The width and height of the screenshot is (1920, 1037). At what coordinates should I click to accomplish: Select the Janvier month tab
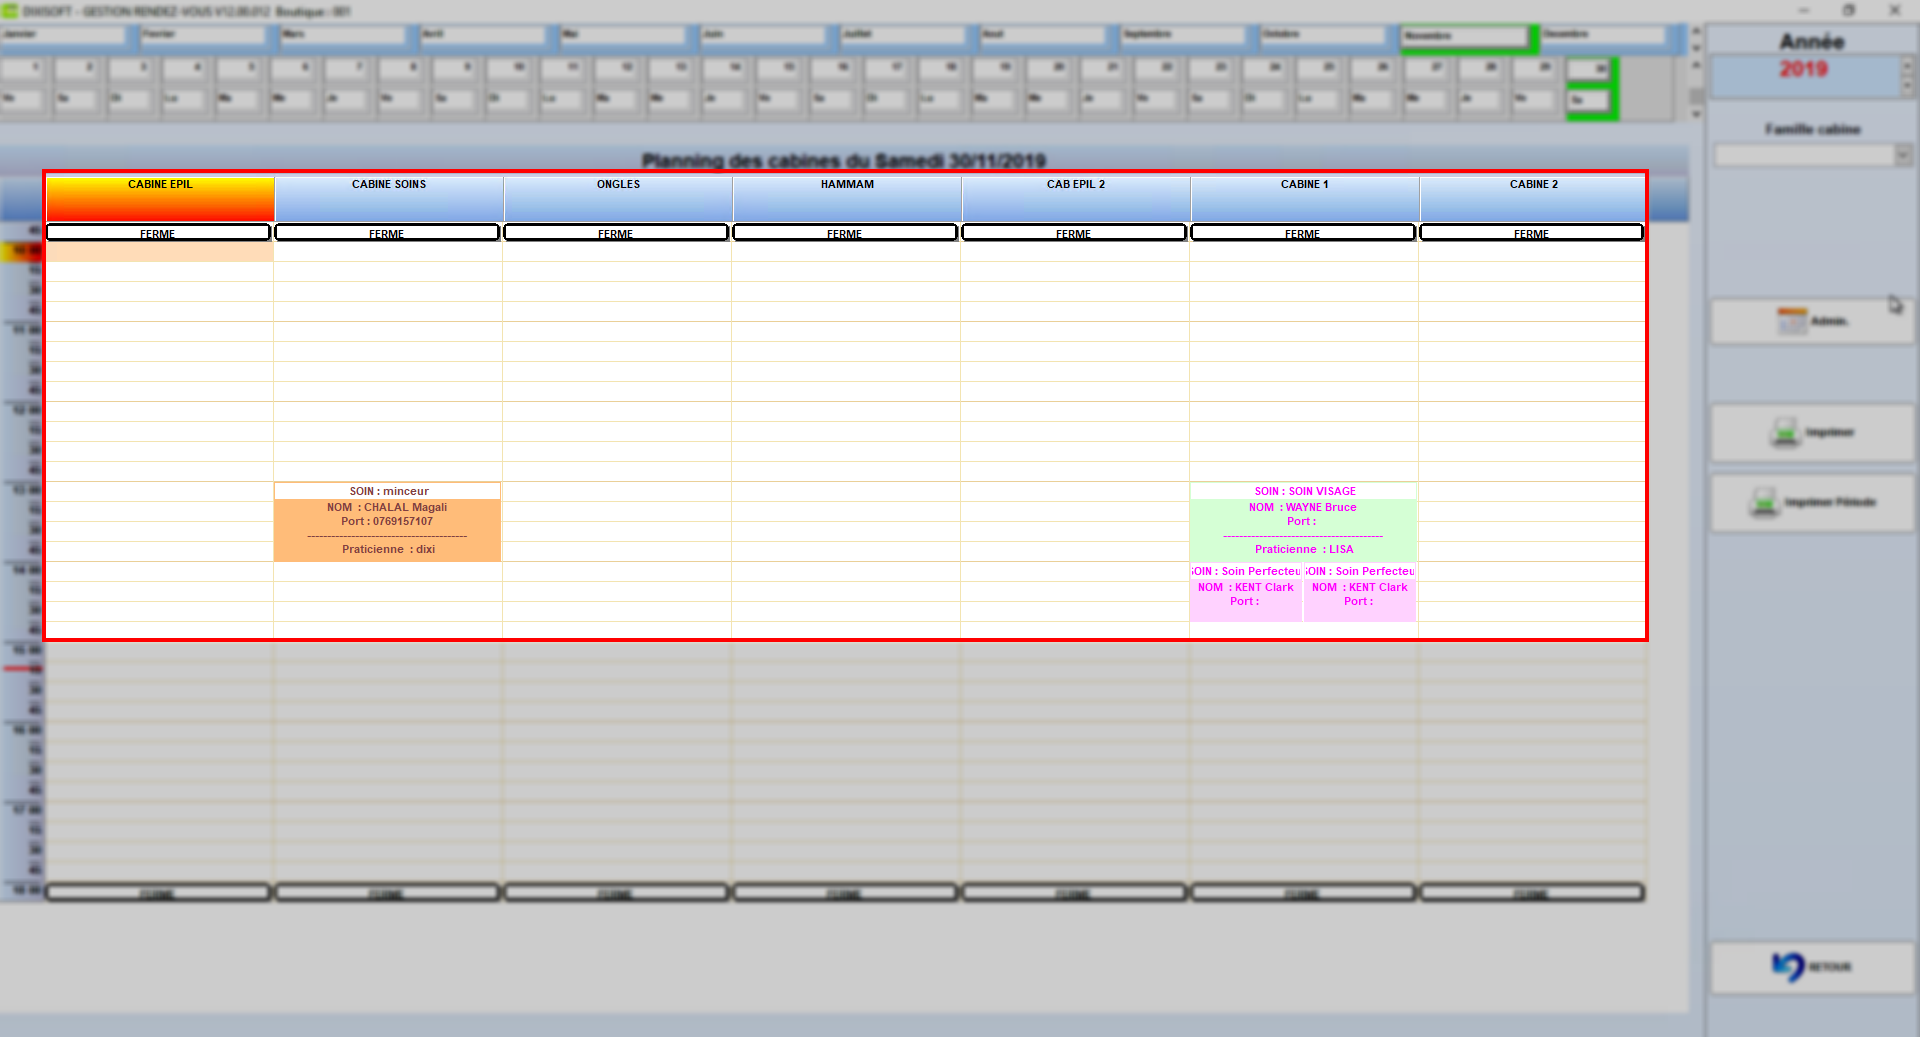63,35
